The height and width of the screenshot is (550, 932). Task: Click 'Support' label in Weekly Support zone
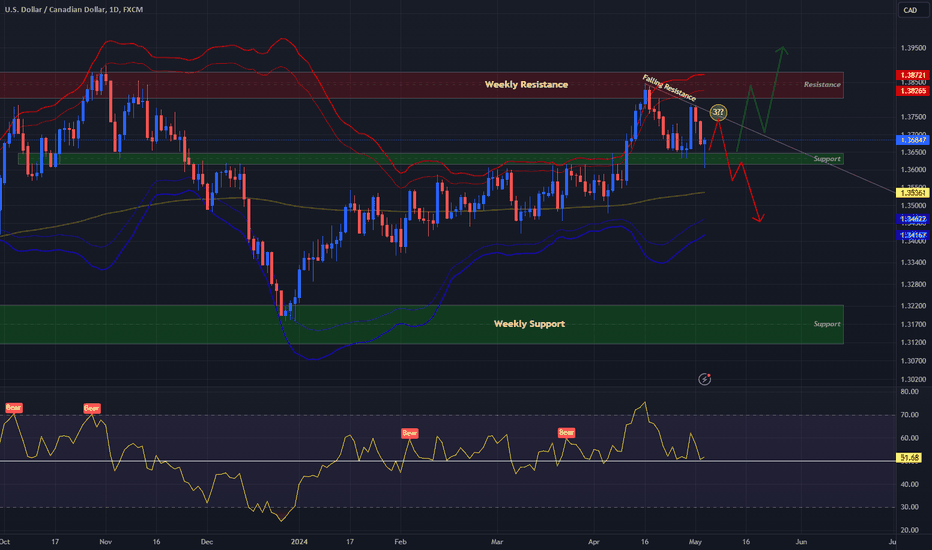coord(827,324)
